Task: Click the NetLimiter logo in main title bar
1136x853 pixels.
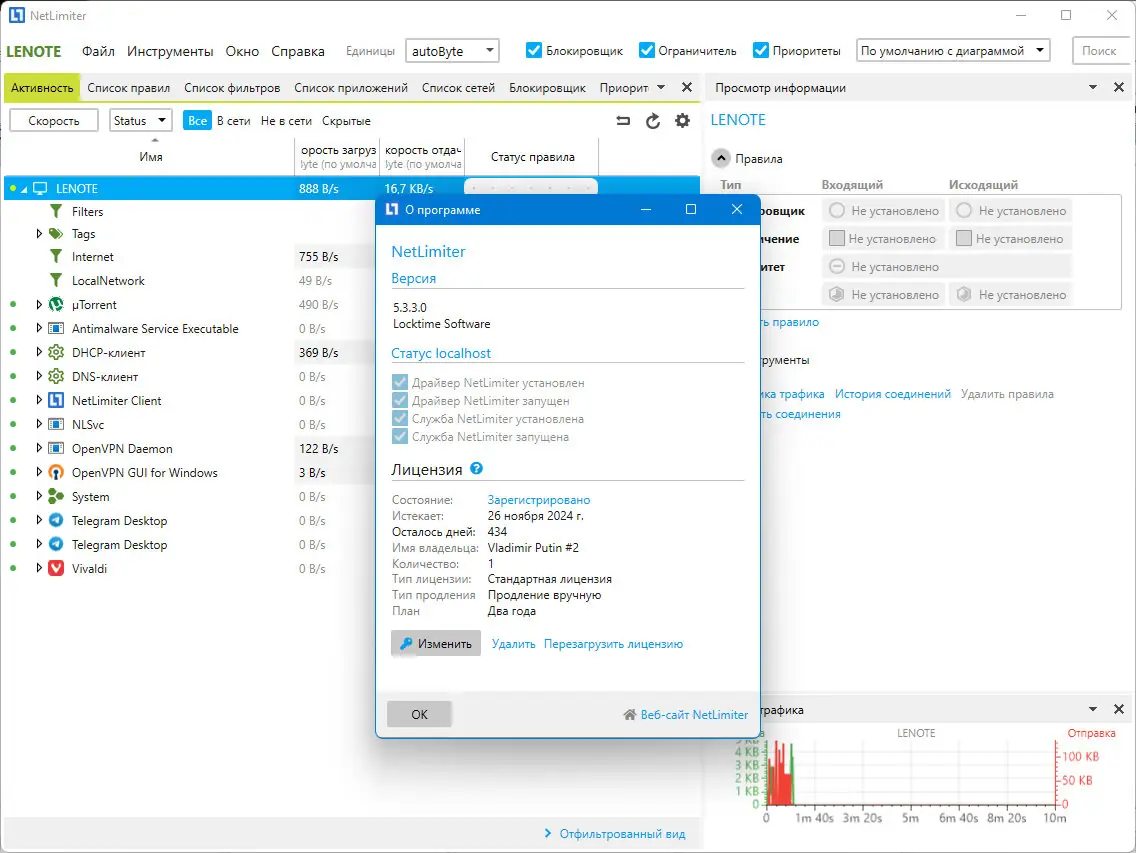Action: coord(17,15)
